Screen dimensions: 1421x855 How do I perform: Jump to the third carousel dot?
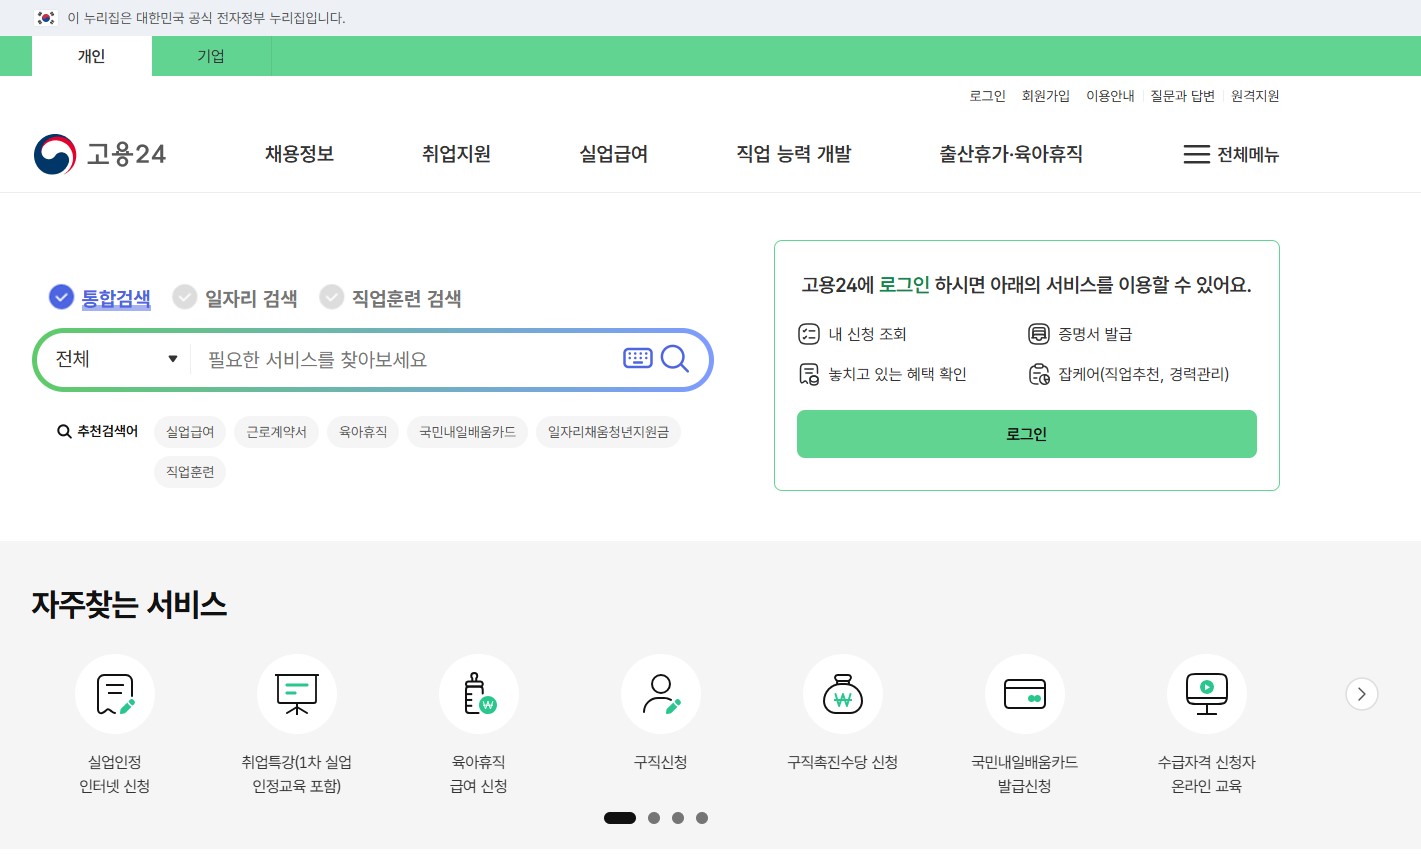(x=678, y=818)
